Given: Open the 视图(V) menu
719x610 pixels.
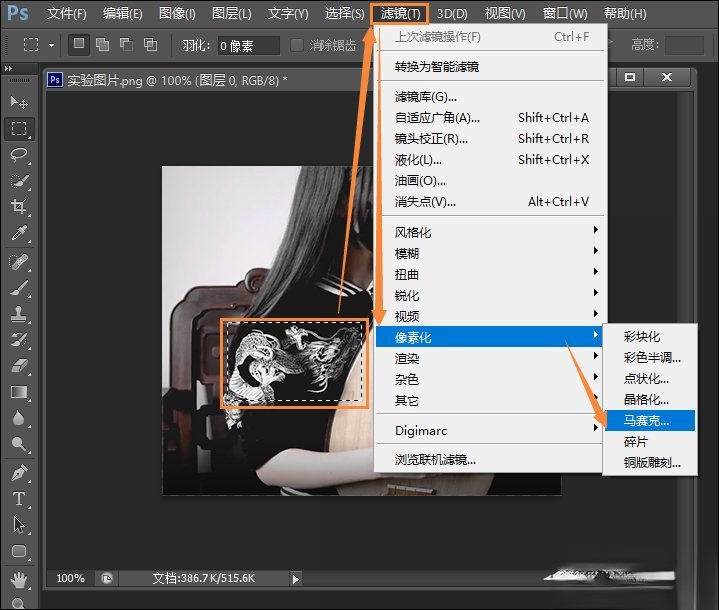Looking at the screenshot, I should [505, 13].
